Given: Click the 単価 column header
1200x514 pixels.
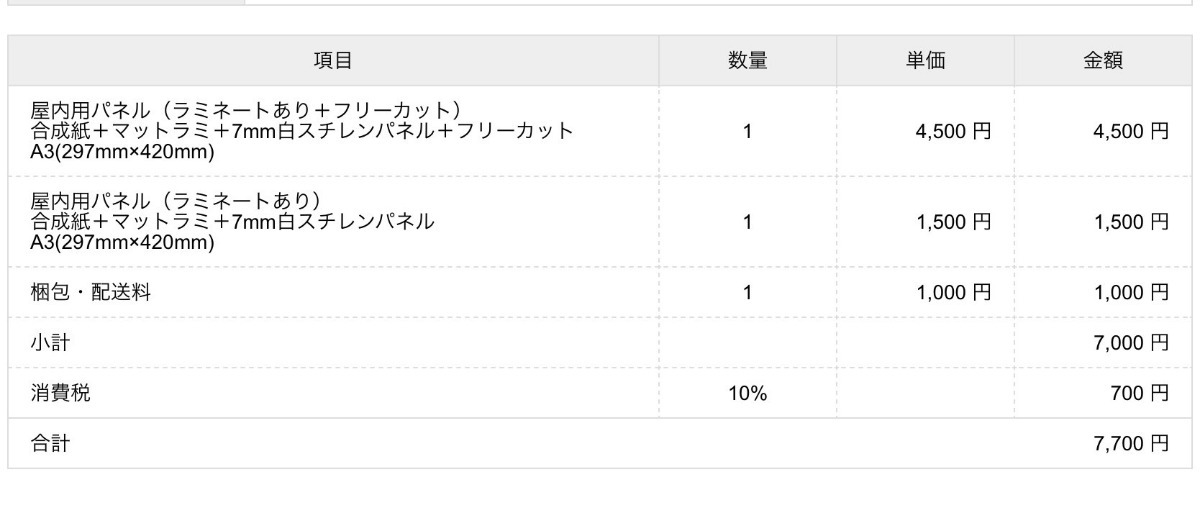Looking at the screenshot, I should 925,61.
